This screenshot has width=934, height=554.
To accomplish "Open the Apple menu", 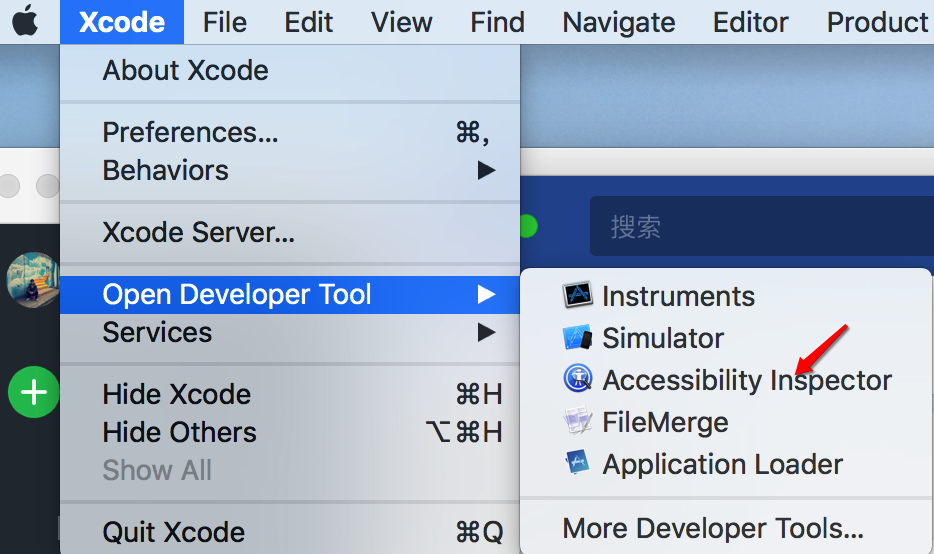I will pos(25,21).
